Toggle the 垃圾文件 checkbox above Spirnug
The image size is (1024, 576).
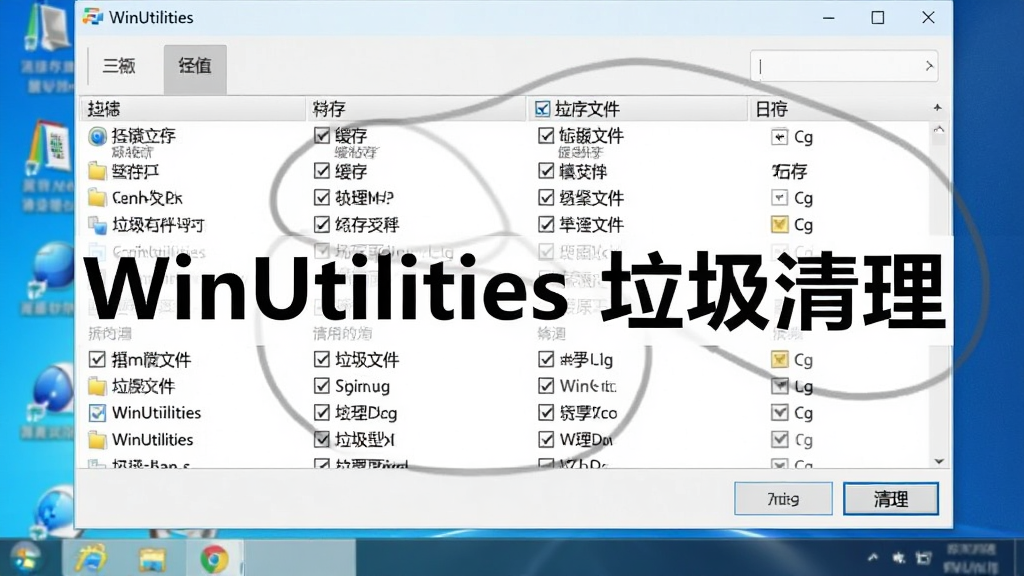point(321,359)
